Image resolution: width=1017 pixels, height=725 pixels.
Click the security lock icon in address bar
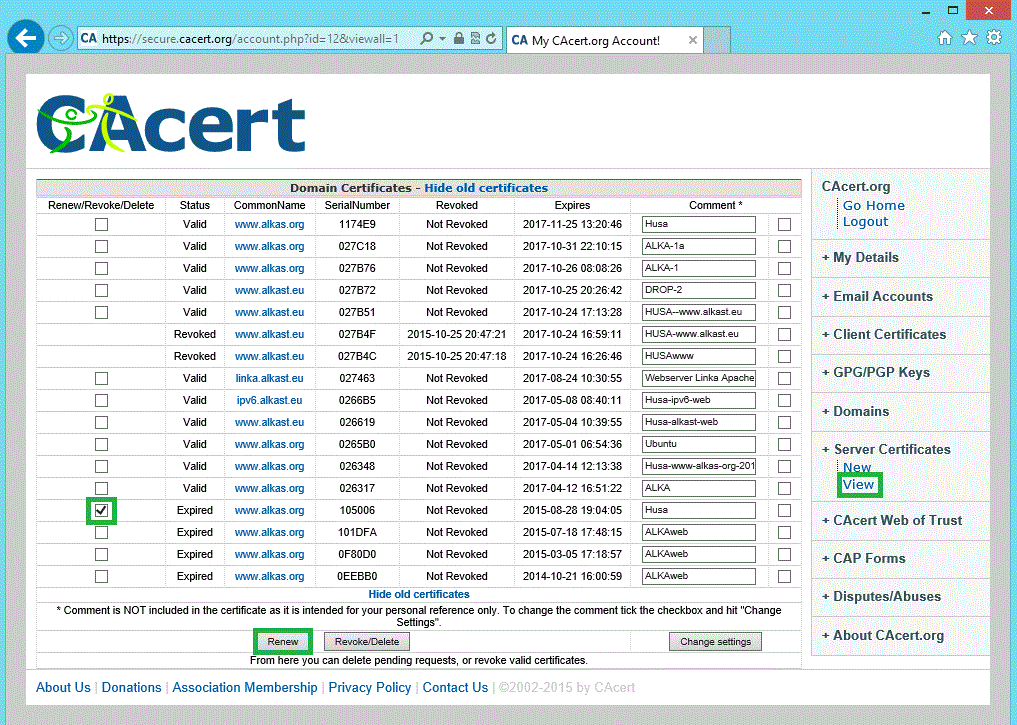coord(458,39)
